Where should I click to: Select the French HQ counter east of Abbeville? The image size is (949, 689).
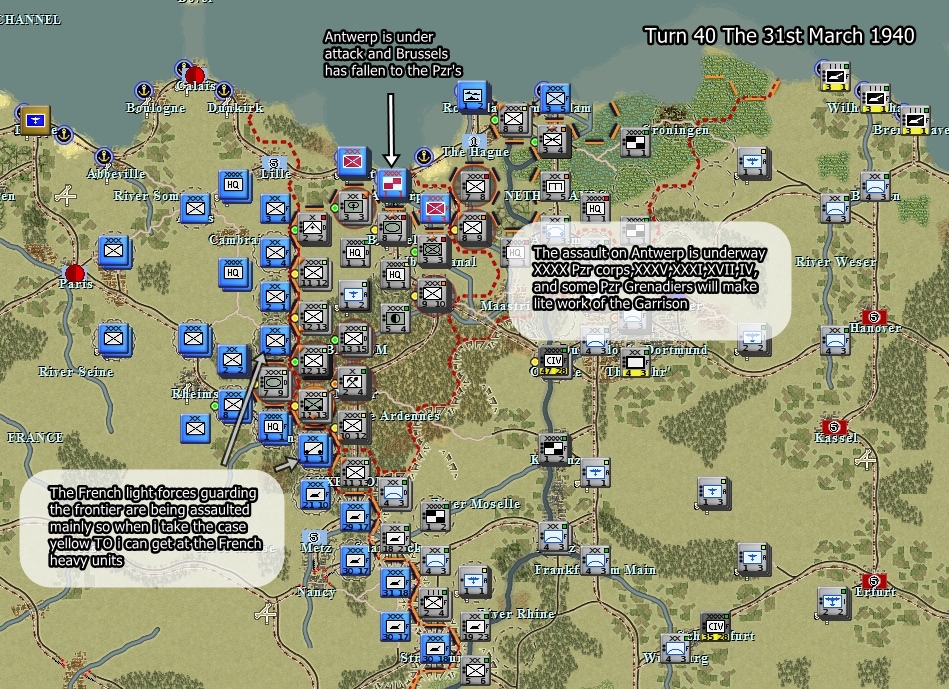[x=234, y=185]
